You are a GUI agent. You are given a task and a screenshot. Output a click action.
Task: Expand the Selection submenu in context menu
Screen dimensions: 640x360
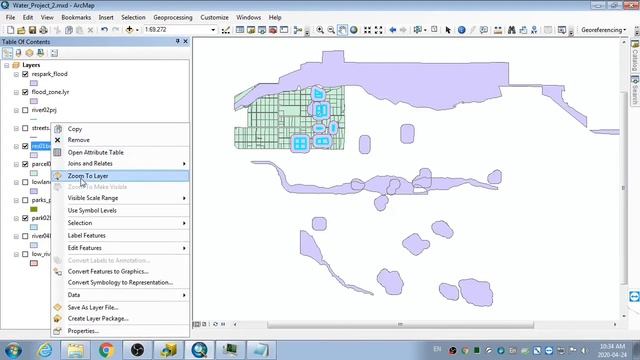pos(120,223)
